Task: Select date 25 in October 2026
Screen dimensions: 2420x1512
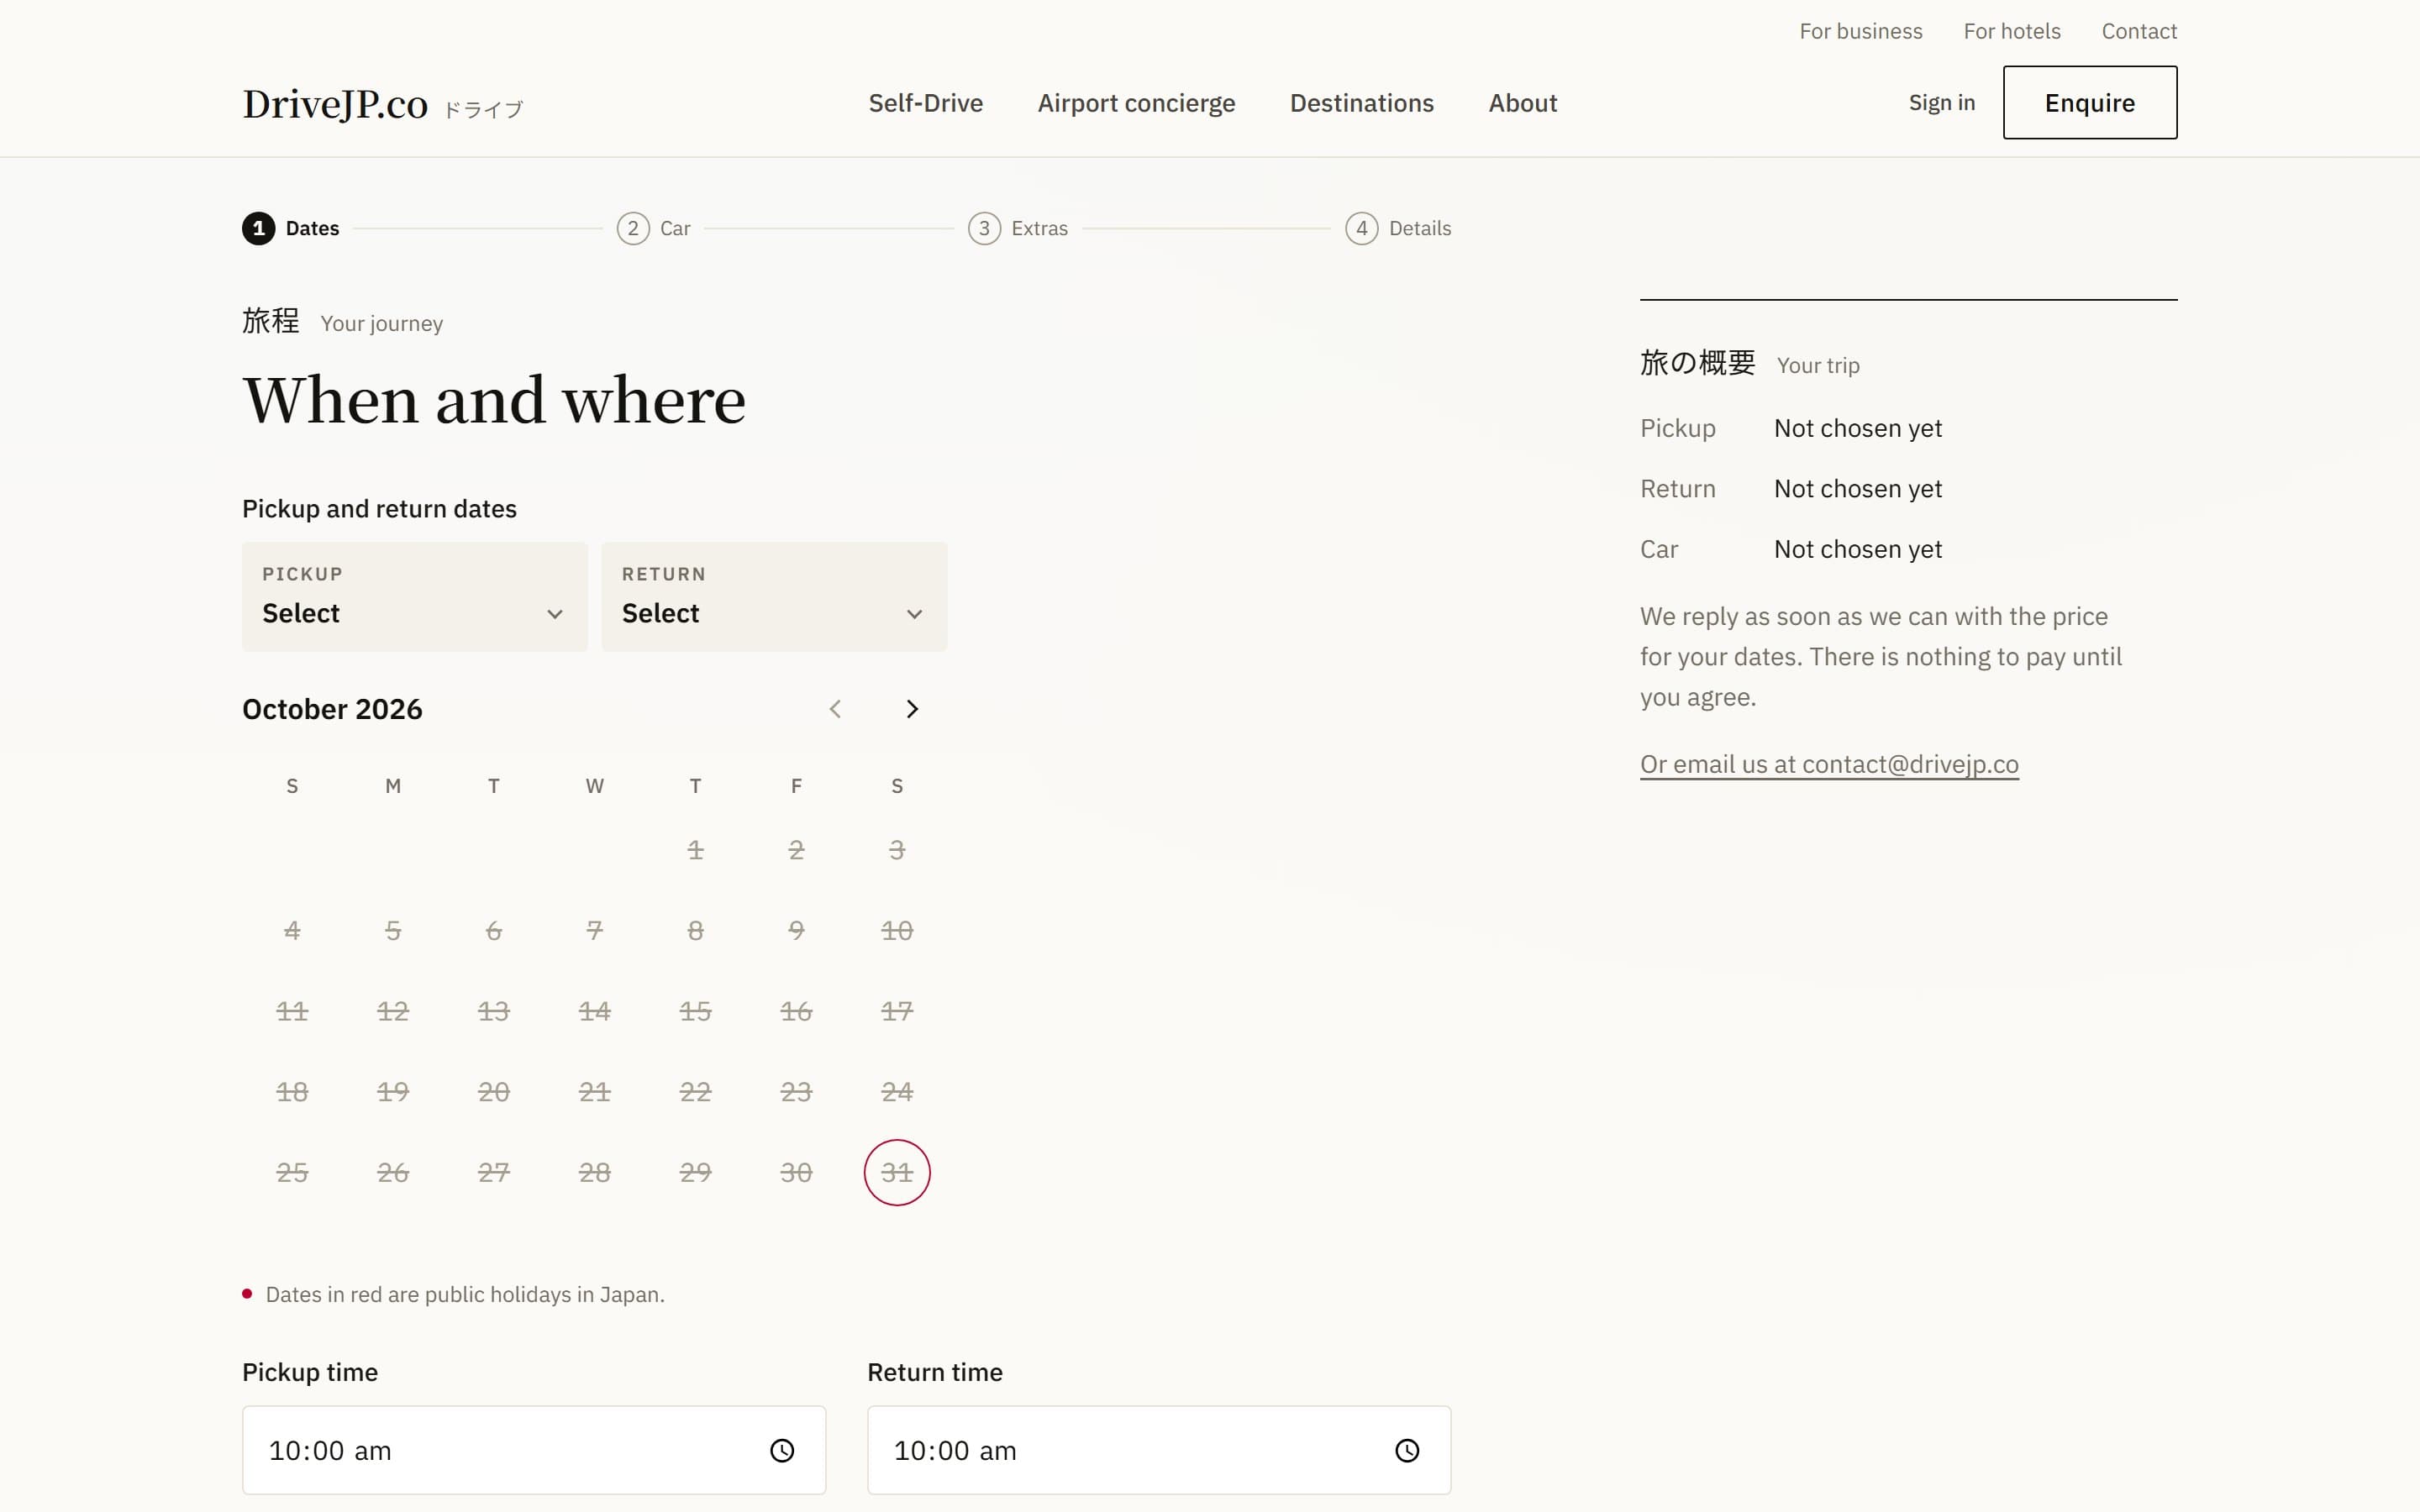Action: pyautogui.click(x=292, y=1173)
